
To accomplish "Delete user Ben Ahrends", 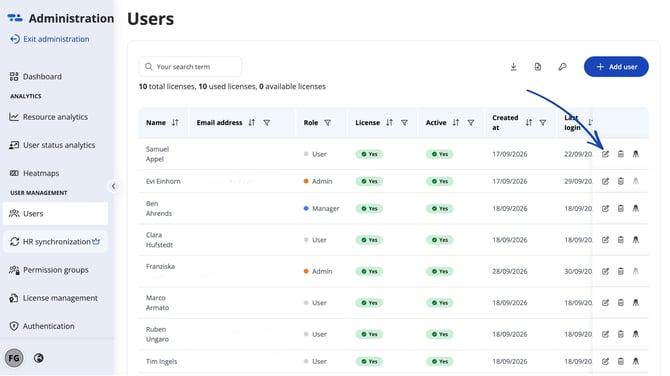I will (620, 209).
